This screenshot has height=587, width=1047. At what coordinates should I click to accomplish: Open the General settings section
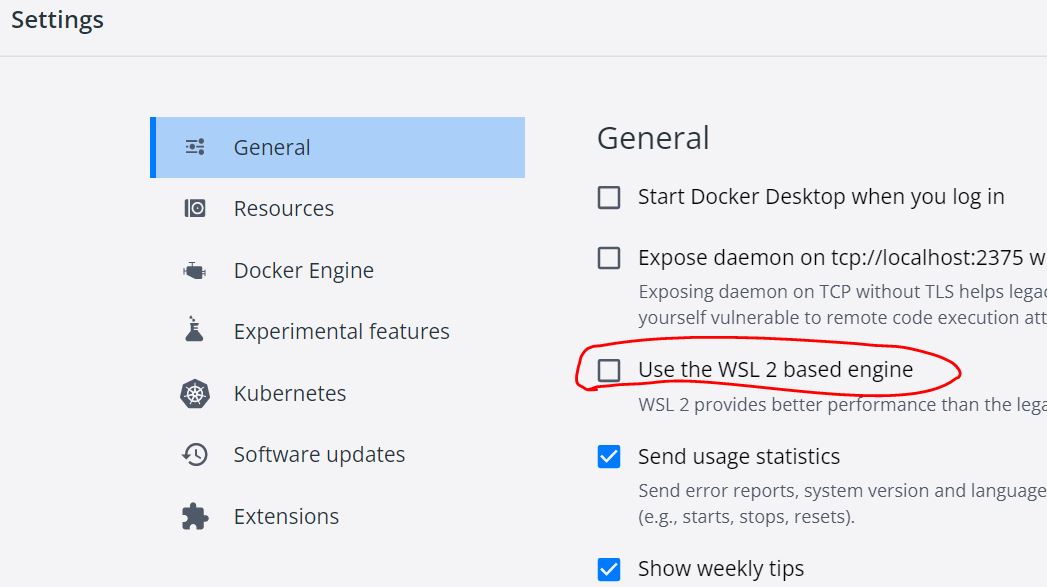click(x=272, y=147)
